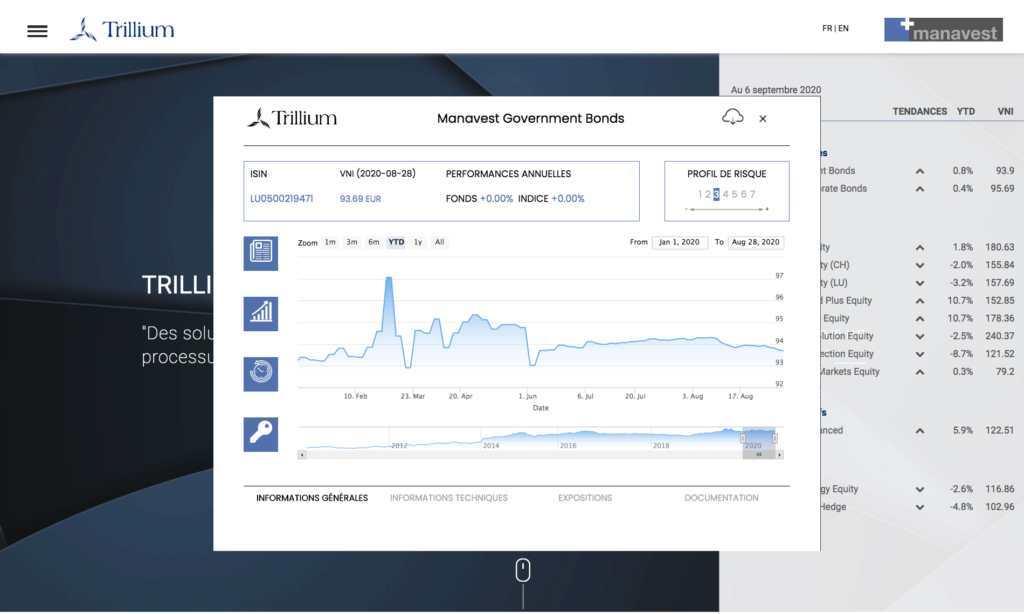
Task: Select the key information icon
Action: point(261,434)
